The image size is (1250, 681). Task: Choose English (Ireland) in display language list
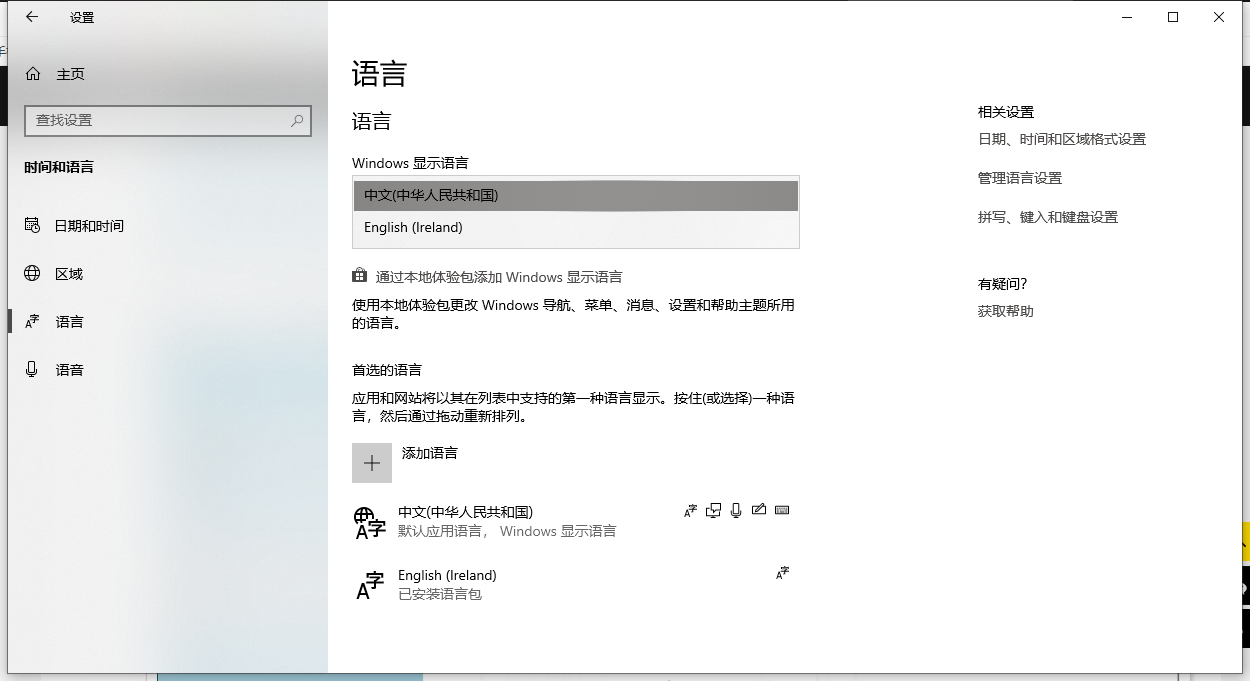[x=576, y=228]
